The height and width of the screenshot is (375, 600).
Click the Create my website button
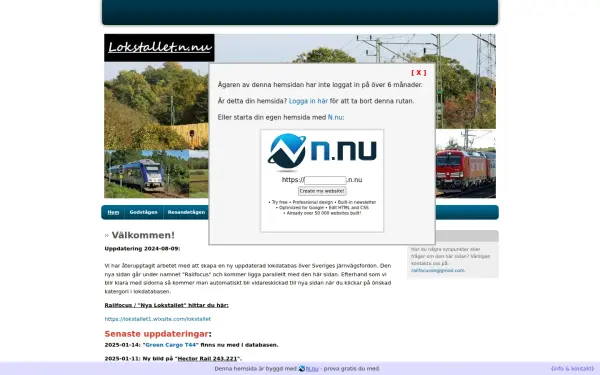point(322,191)
